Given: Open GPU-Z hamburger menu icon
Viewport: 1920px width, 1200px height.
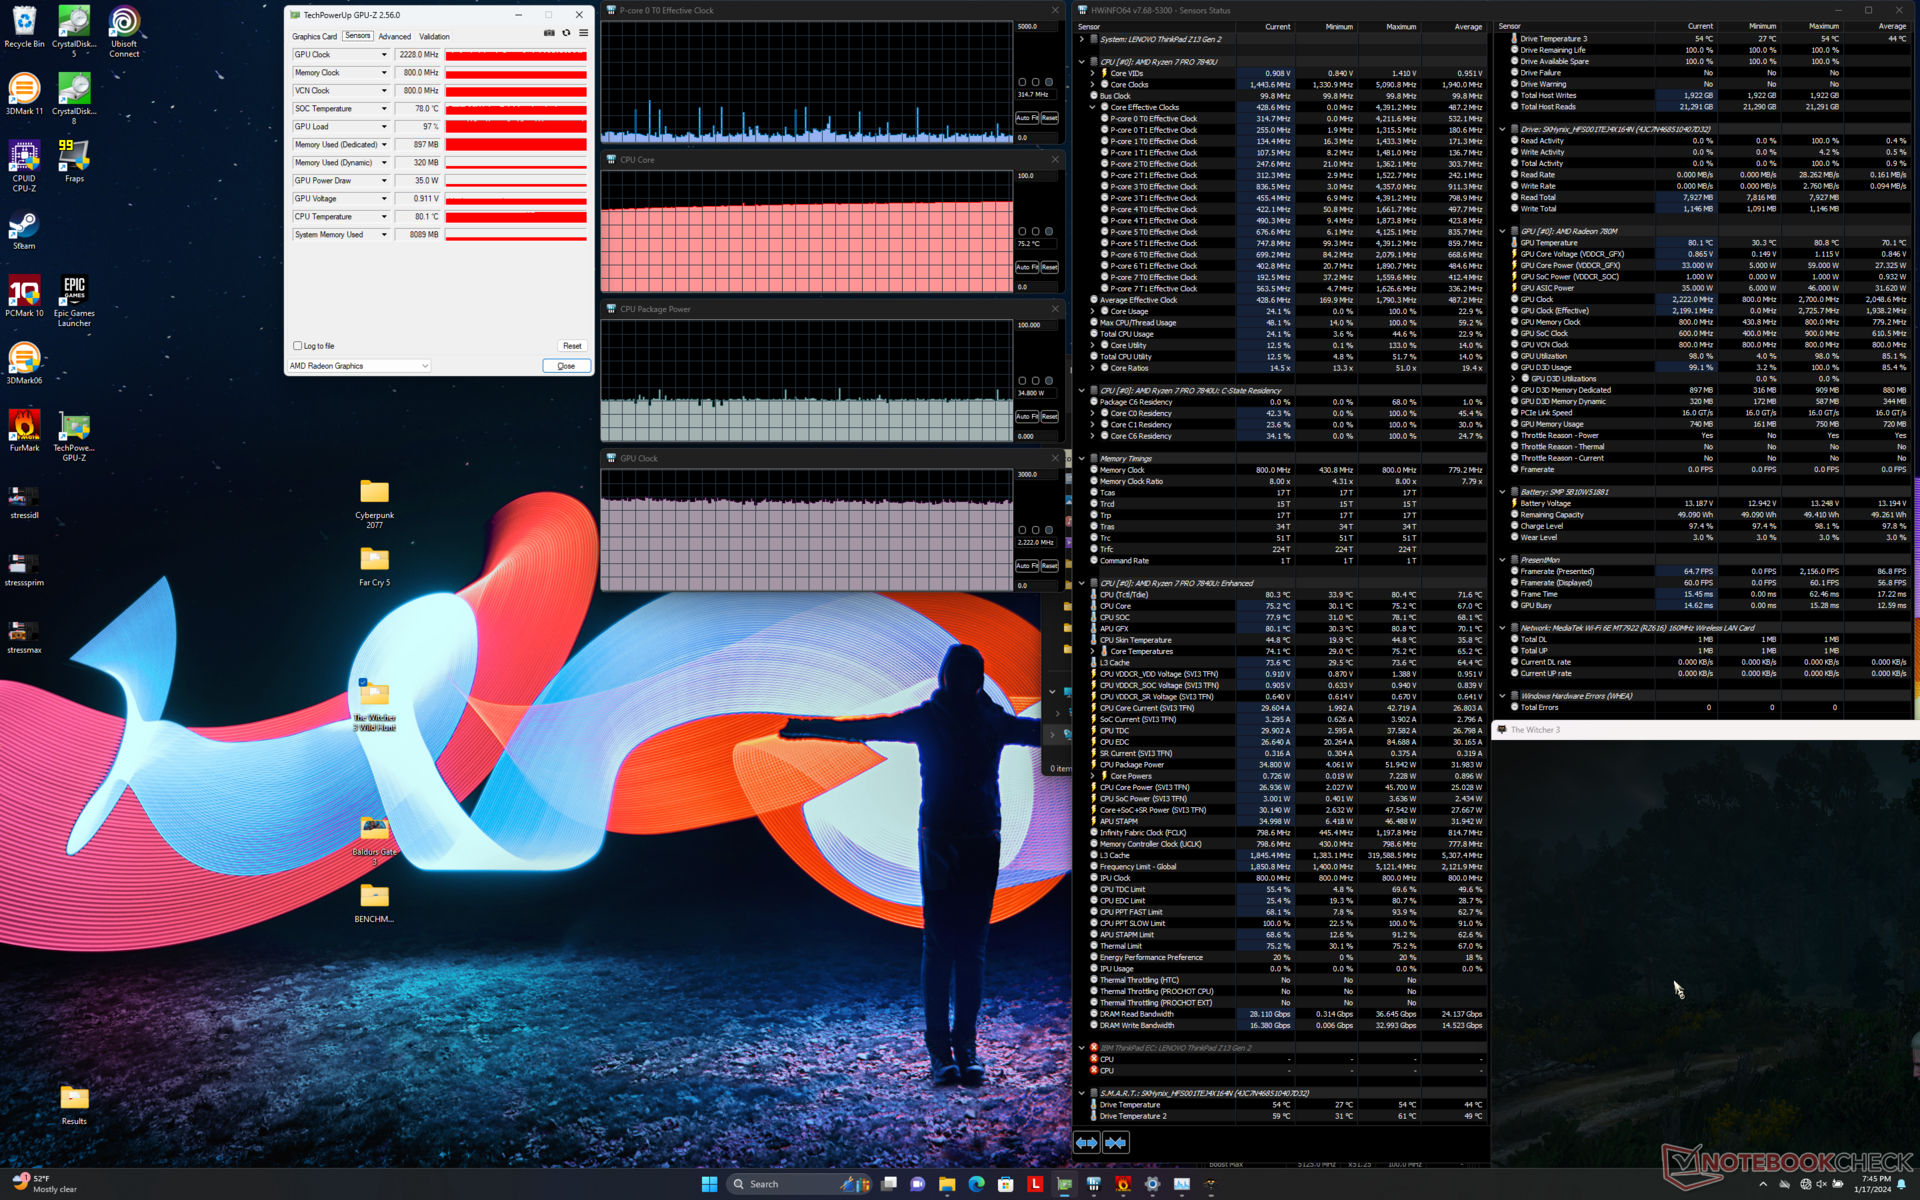Looking at the screenshot, I should coord(583,33).
